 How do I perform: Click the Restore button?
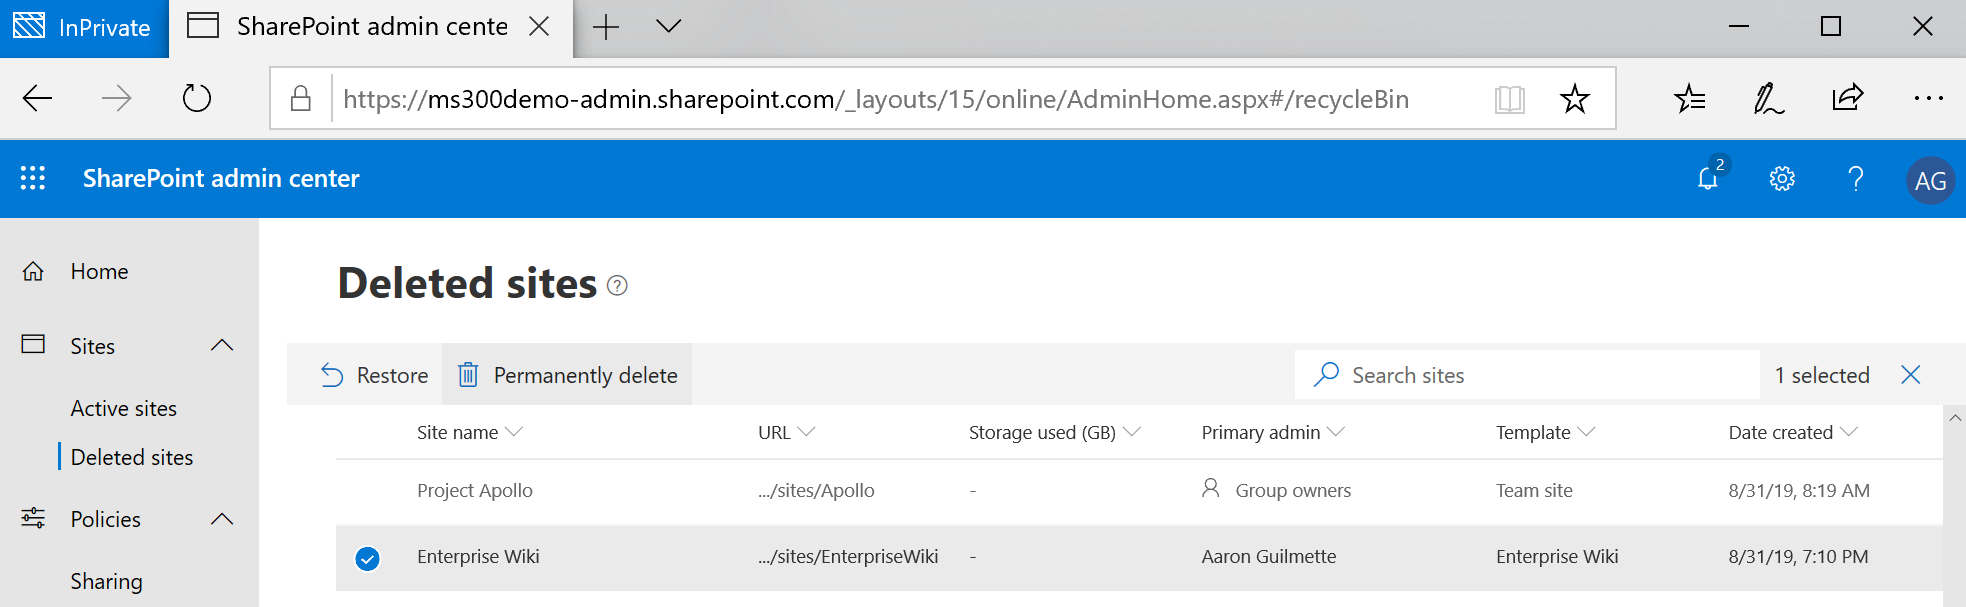pyautogui.click(x=374, y=375)
